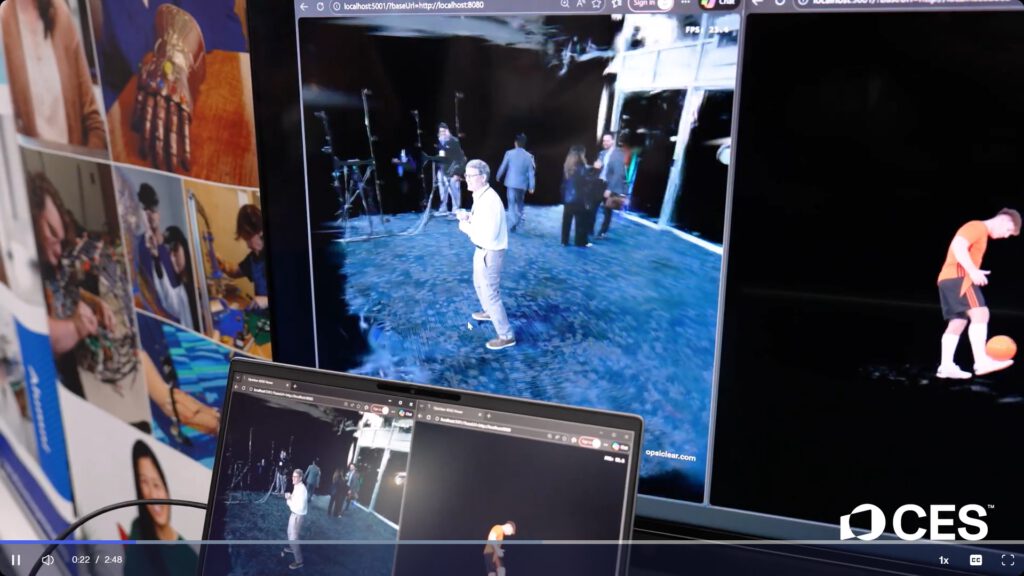
Task: Click the back arrow in the left browser window
Action: coord(305,6)
